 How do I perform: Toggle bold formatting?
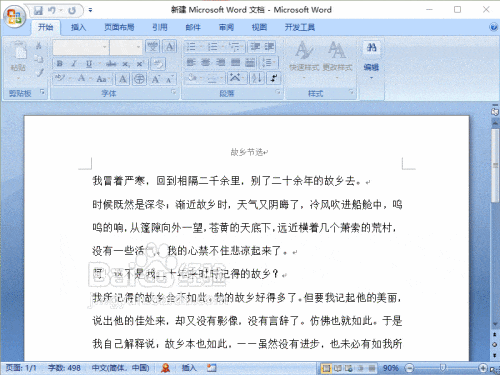point(60,63)
